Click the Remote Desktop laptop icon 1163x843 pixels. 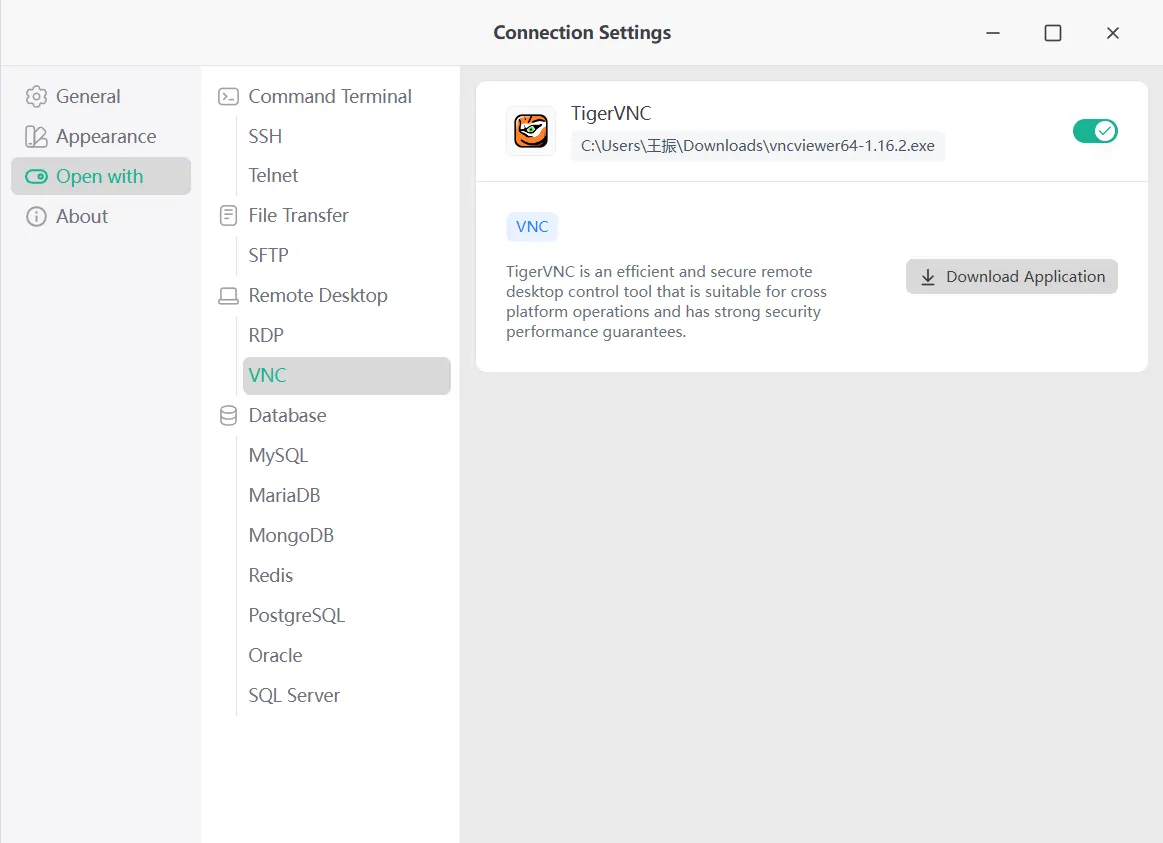[x=228, y=296]
